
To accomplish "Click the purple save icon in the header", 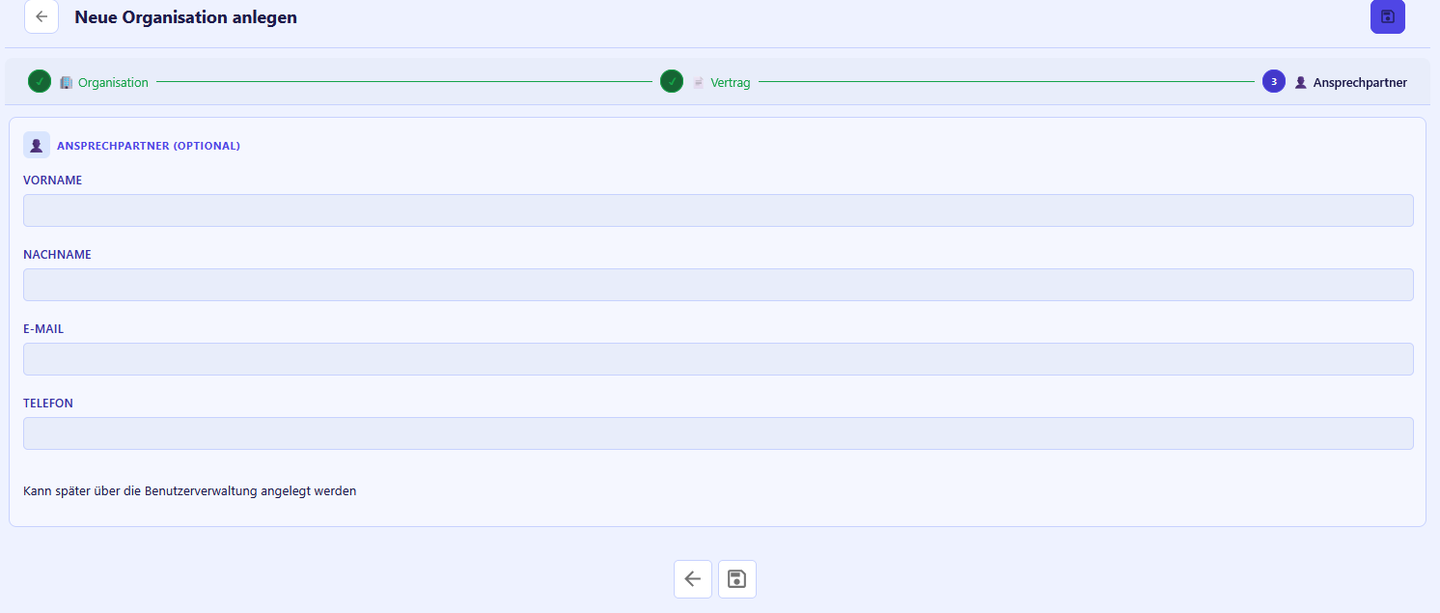I will (x=1387, y=17).
